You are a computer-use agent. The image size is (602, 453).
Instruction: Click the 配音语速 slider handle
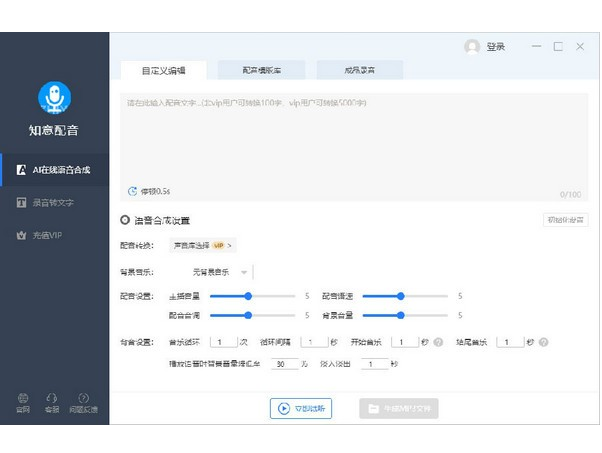tap(401, 296)
